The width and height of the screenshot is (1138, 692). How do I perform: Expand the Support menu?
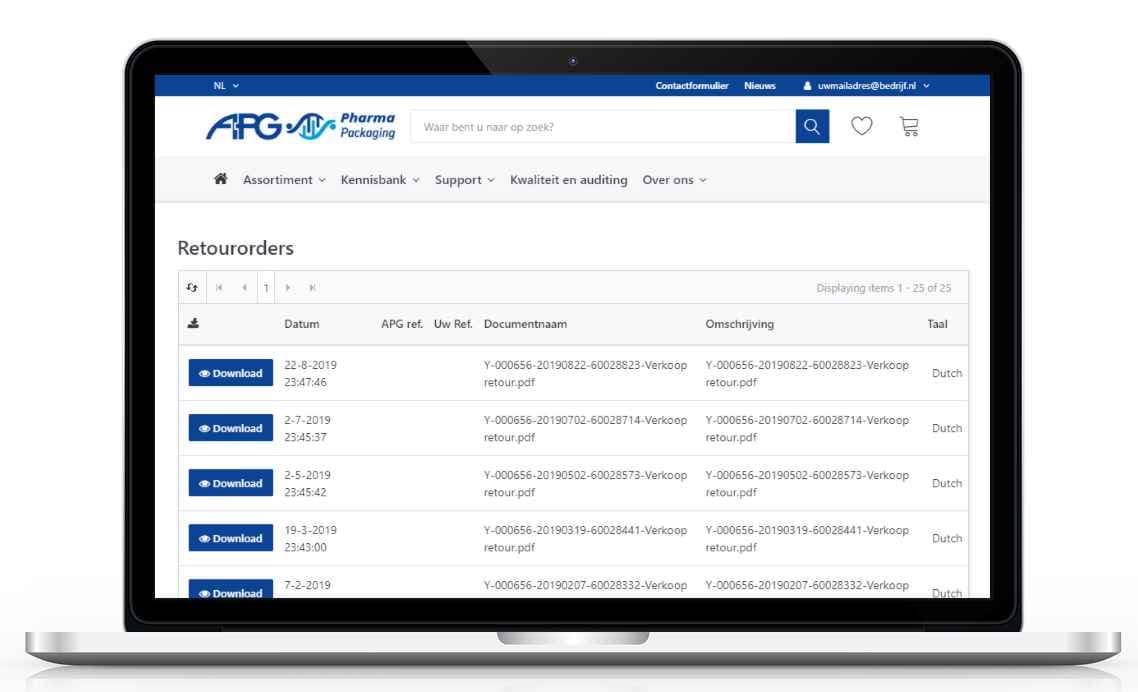coord(464,180)
